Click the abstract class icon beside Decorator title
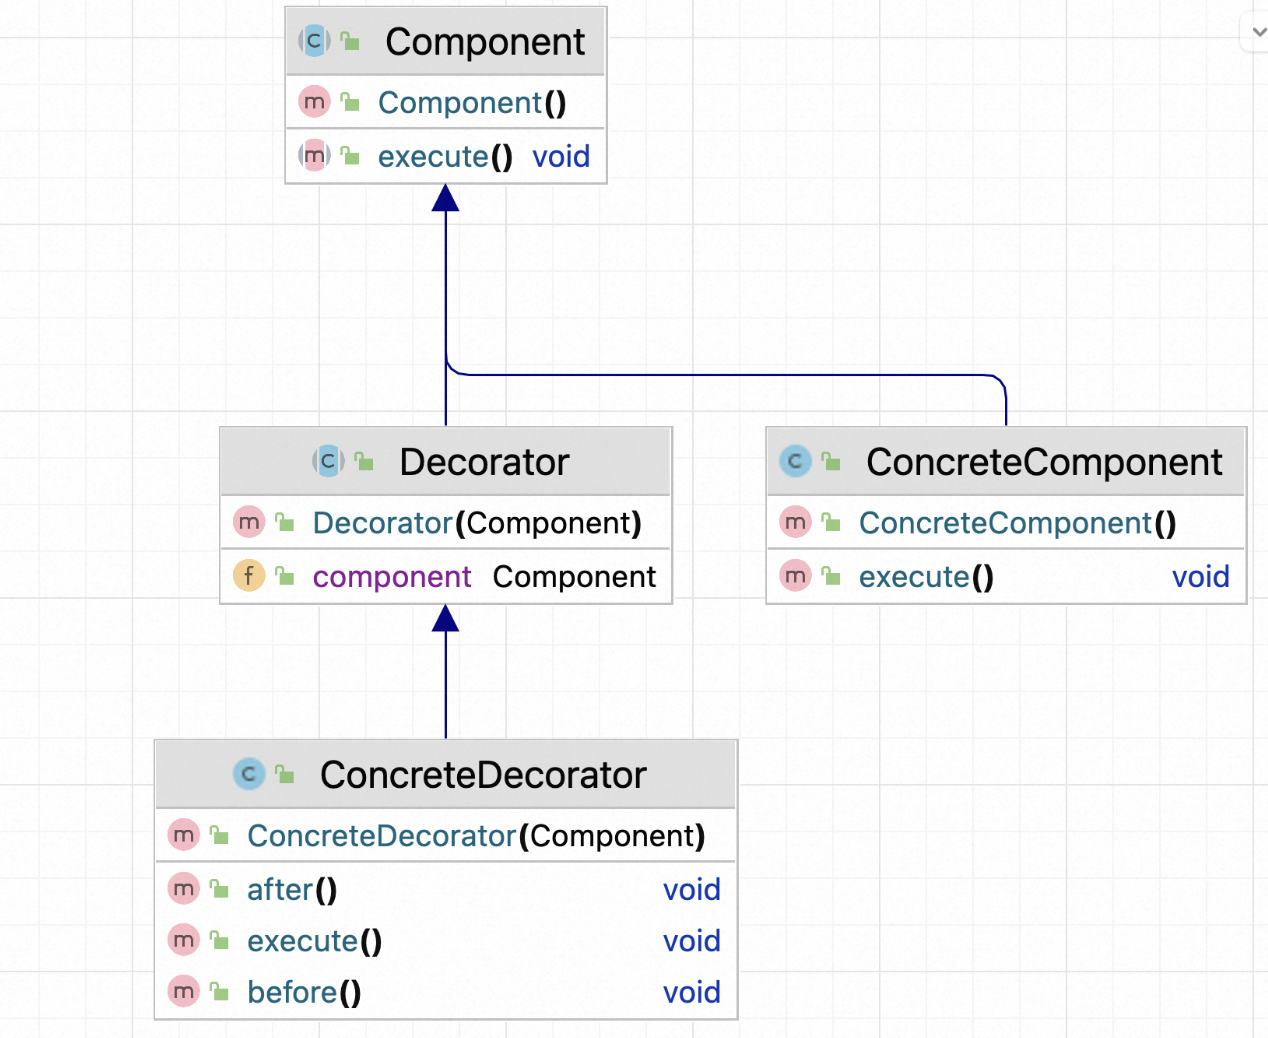This screenshot has height=1038, width=1268. (328, 461)
